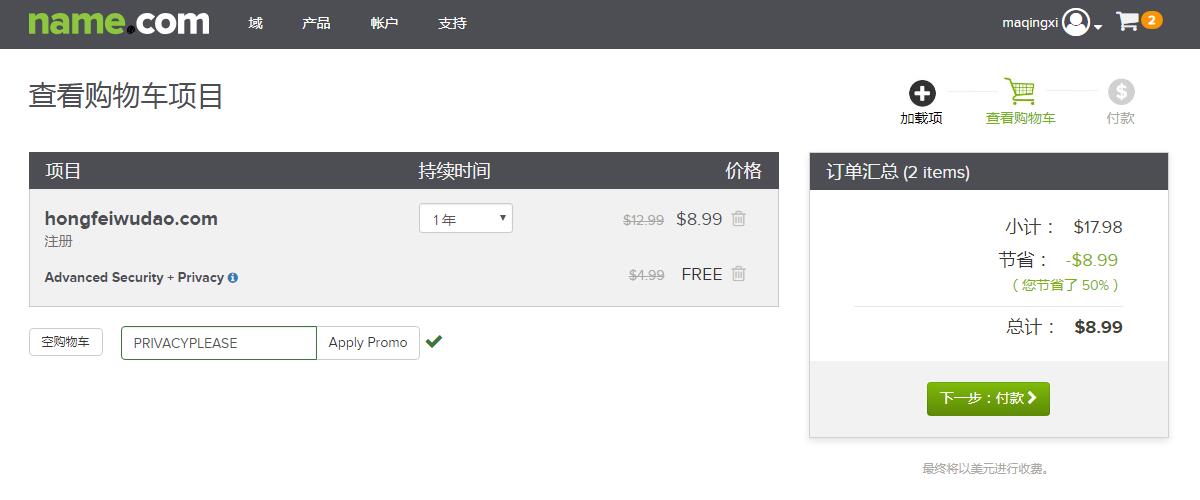Open the 1年 duration dropdown
1200x500 pixels.
pos(466,218)
